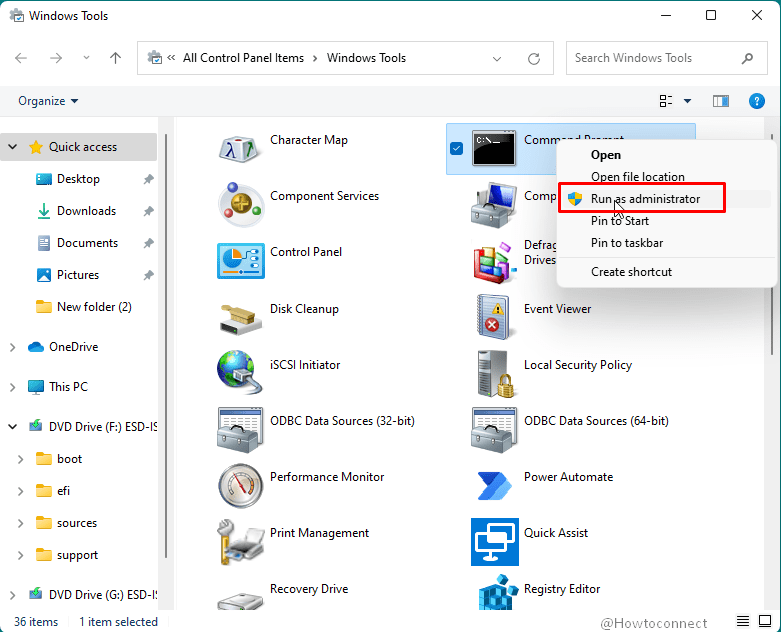Open the Organize dropdown menu
The image size is (781, 632).
[48, 101]
